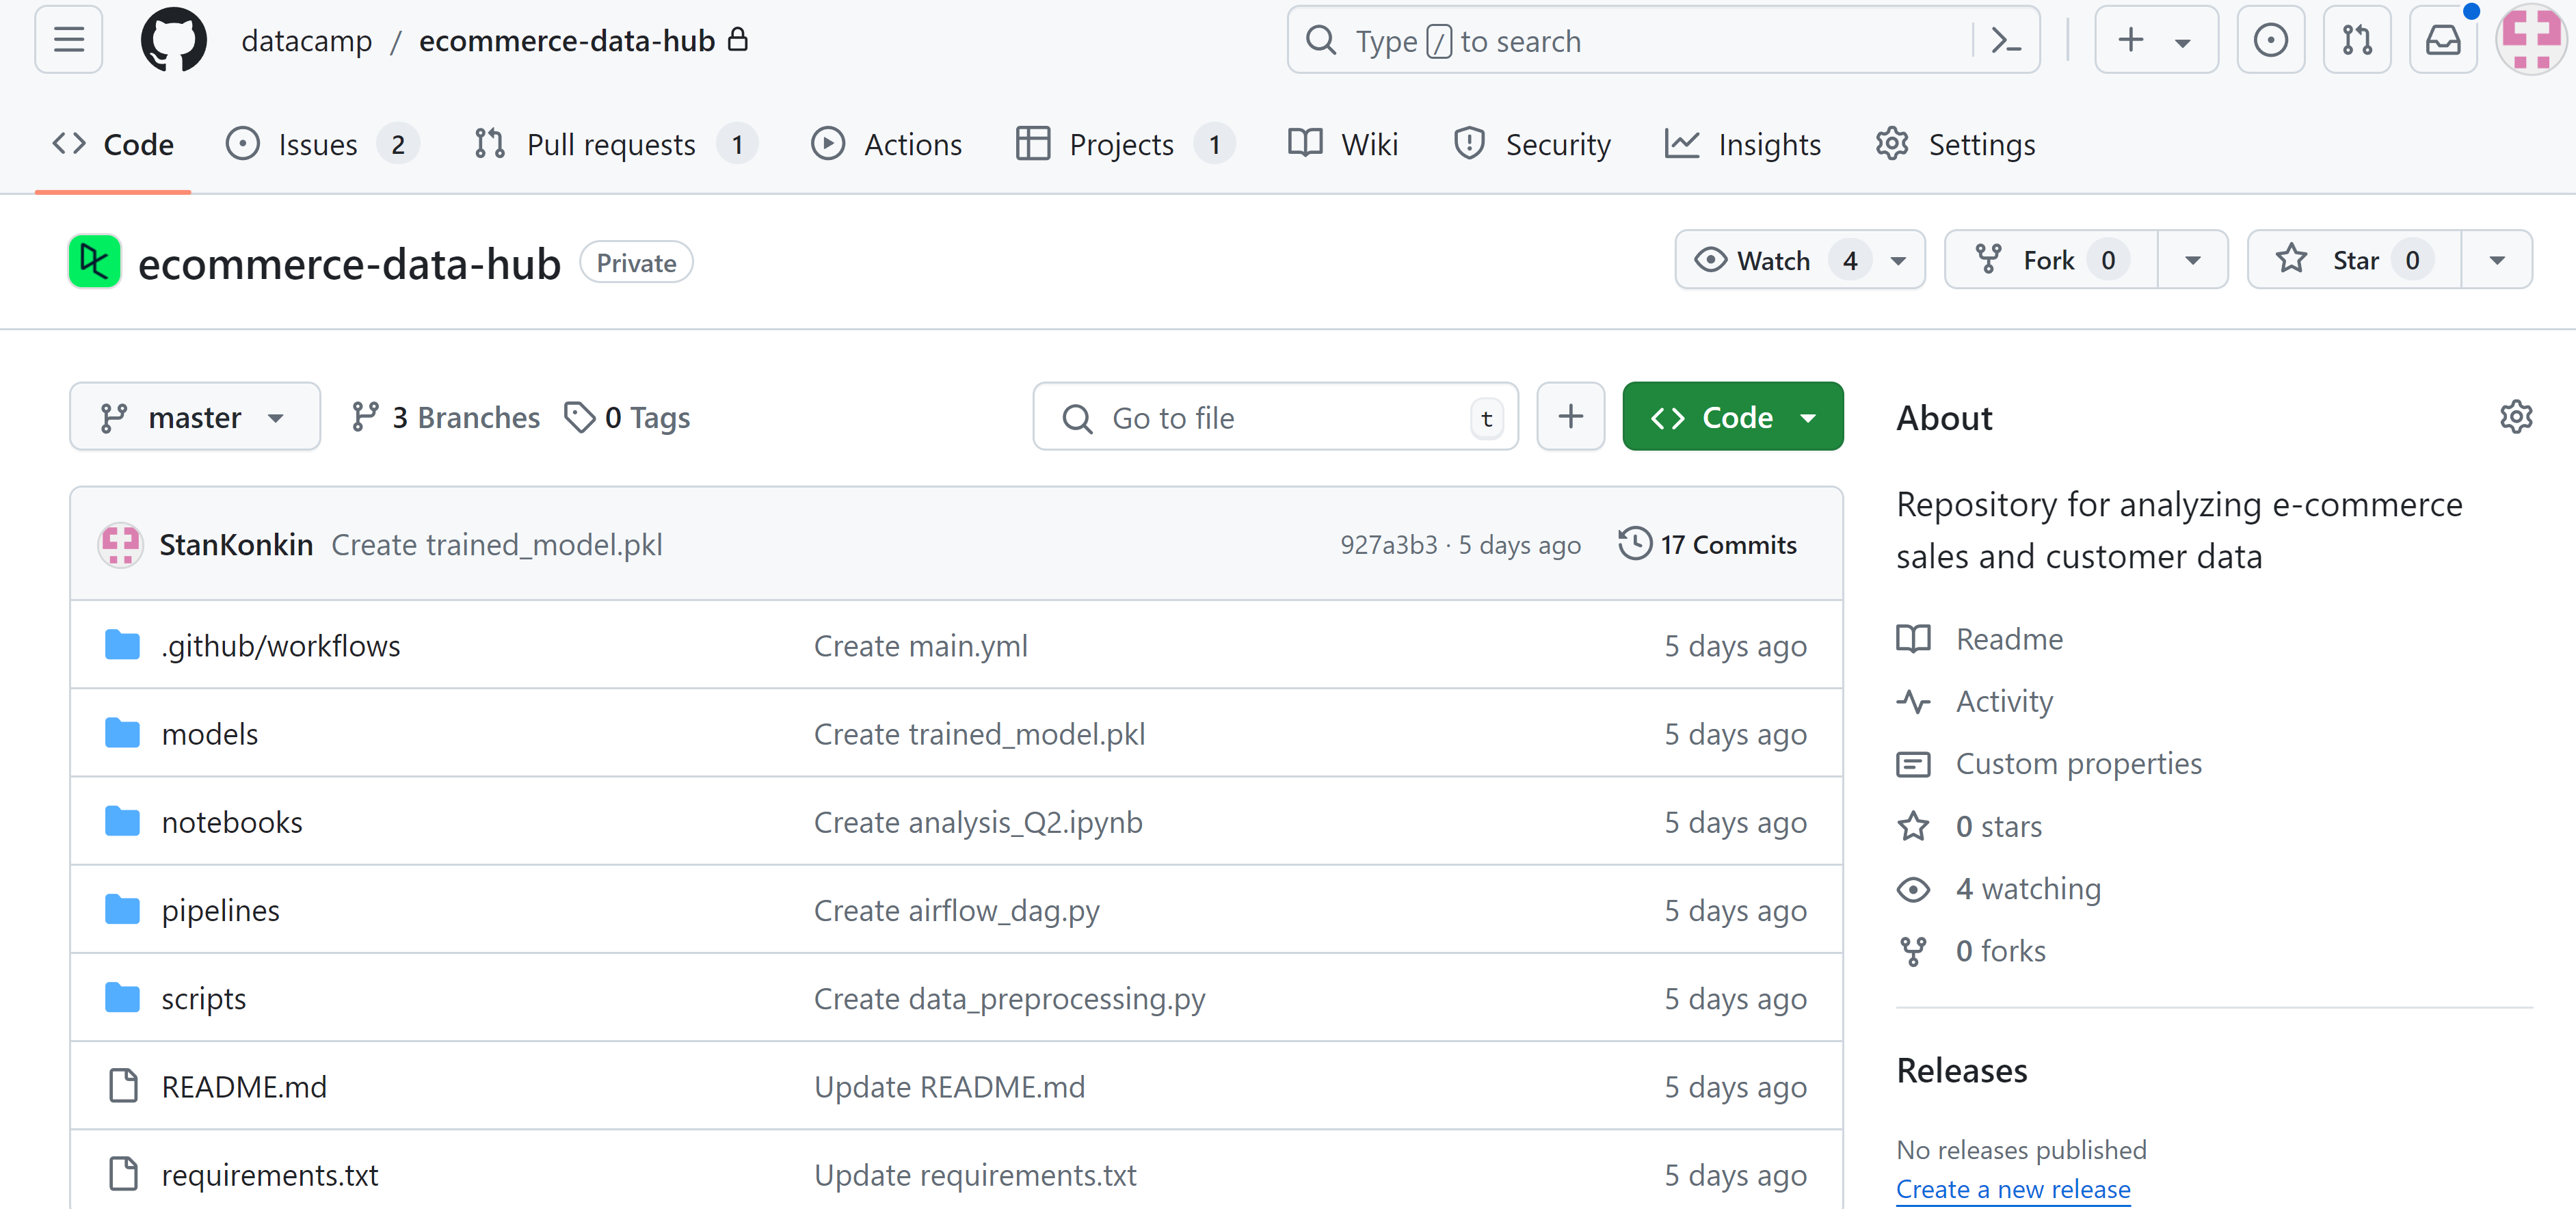Star the ecommerce-data-hub repository
The height and width of the screenshot is (1209, 2576).
click(x=2354, y=260)
